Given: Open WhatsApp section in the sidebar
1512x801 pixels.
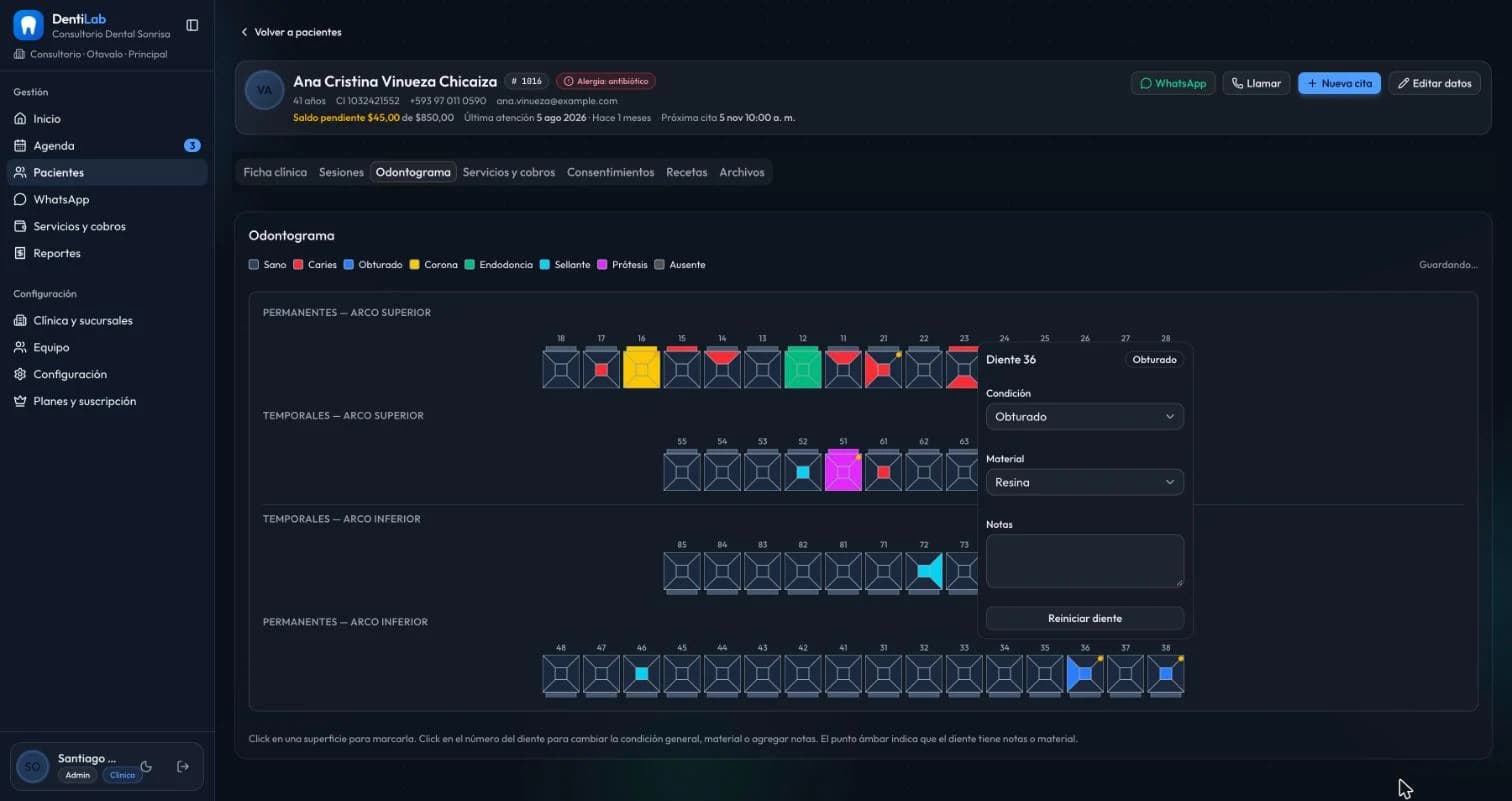Looking at the screenshot, I should pos(107,199).
